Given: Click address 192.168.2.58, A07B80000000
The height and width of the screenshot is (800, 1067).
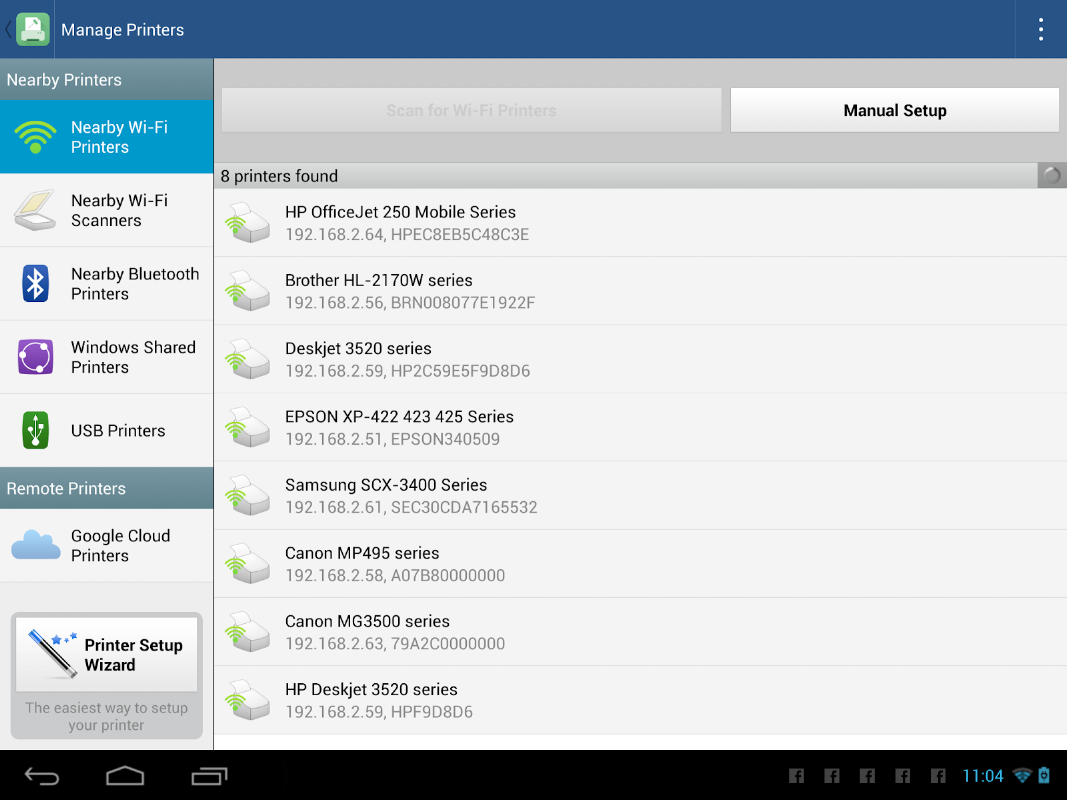Looking at the screenshot, I should click(395, 576).
